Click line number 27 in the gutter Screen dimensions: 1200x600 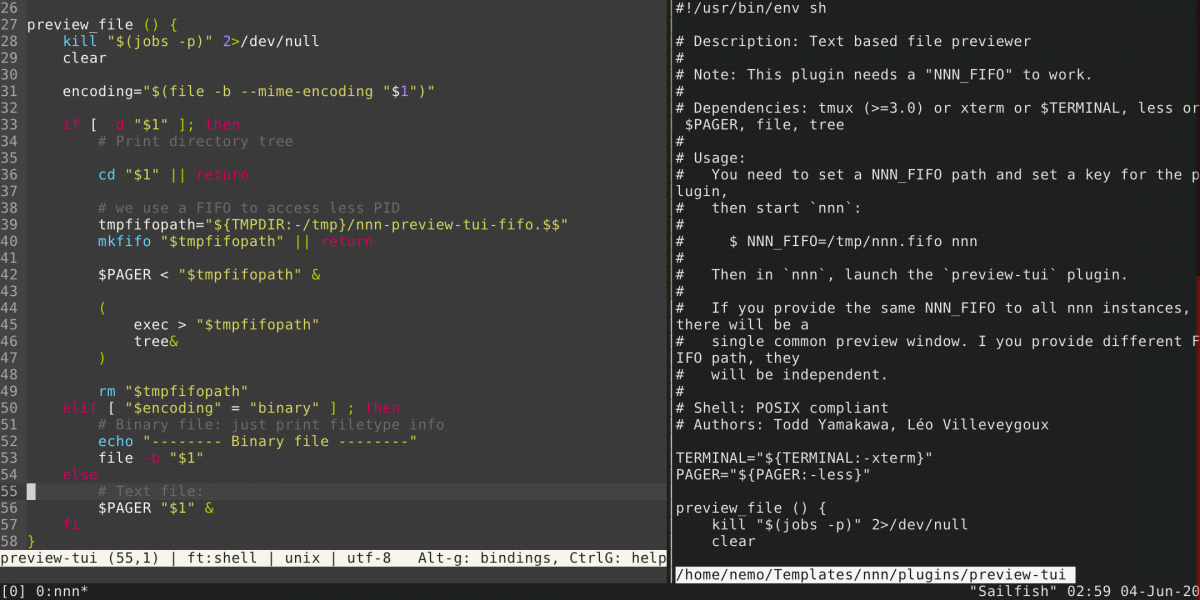[10, 24]
